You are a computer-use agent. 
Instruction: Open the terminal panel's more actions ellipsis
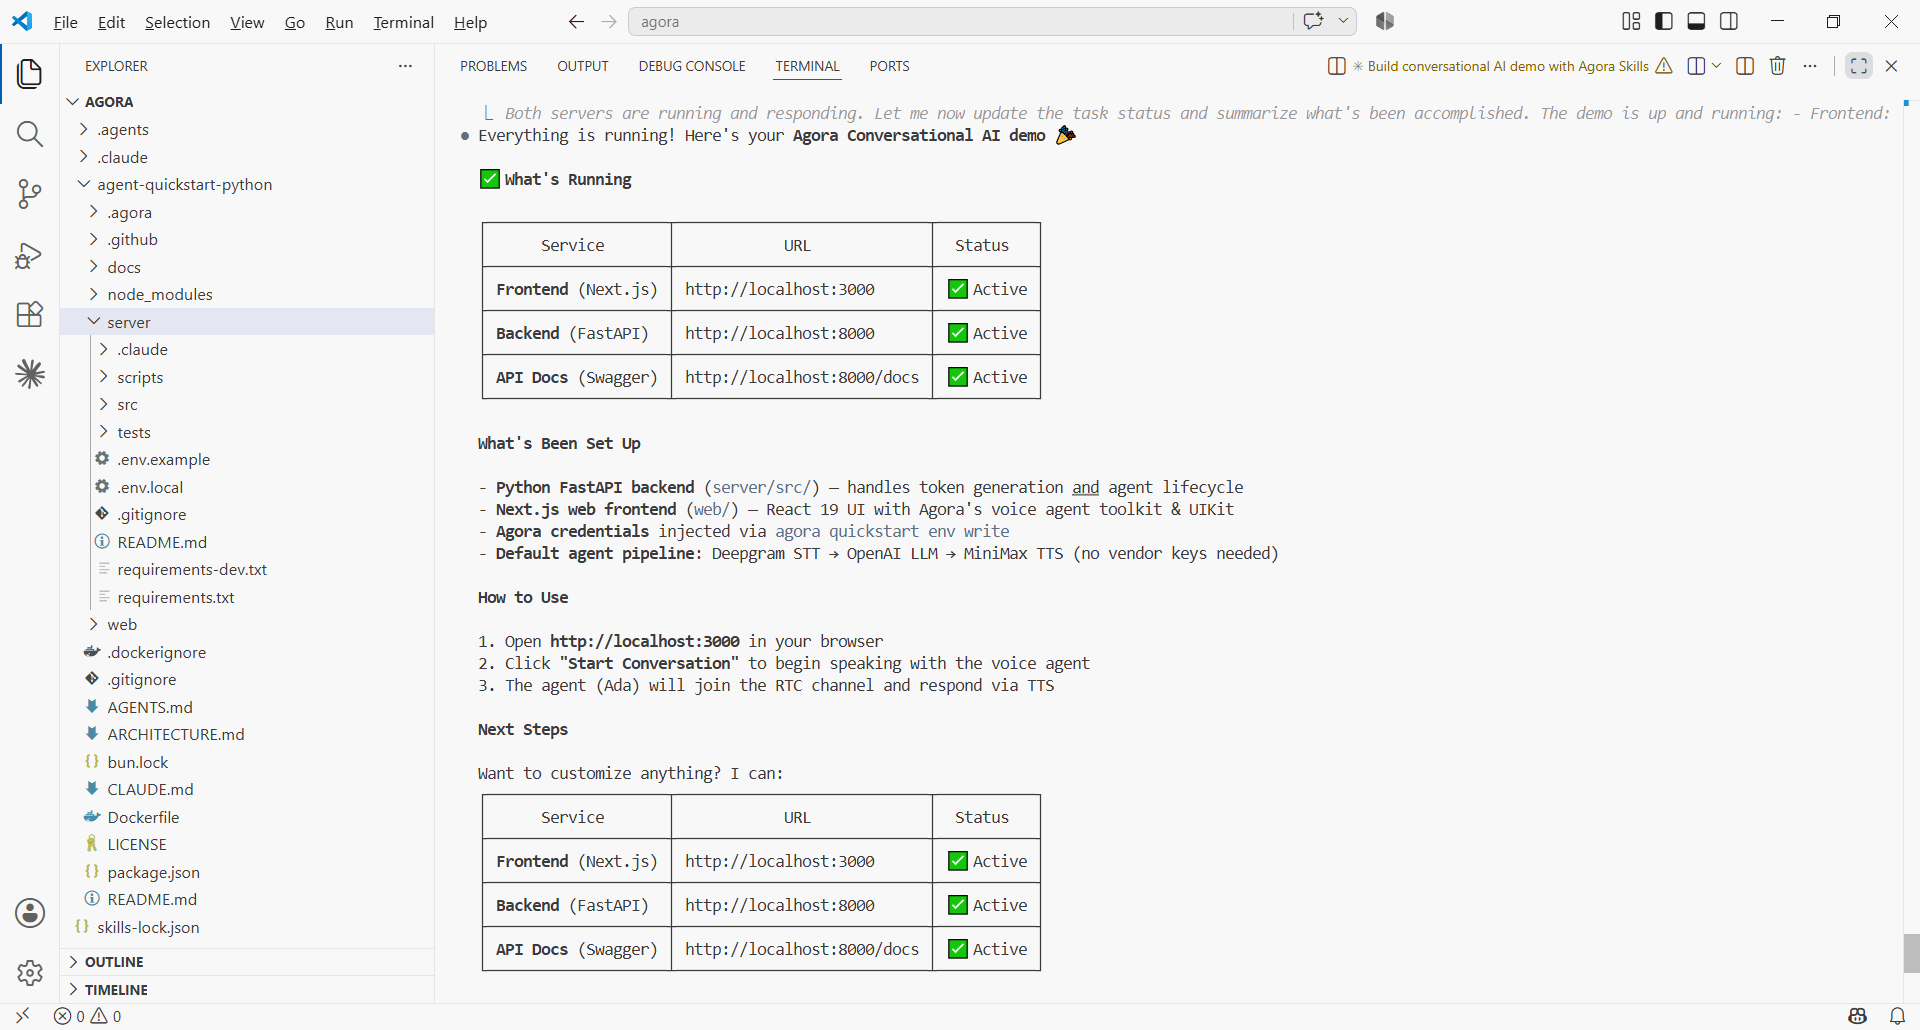[1810, 66]
